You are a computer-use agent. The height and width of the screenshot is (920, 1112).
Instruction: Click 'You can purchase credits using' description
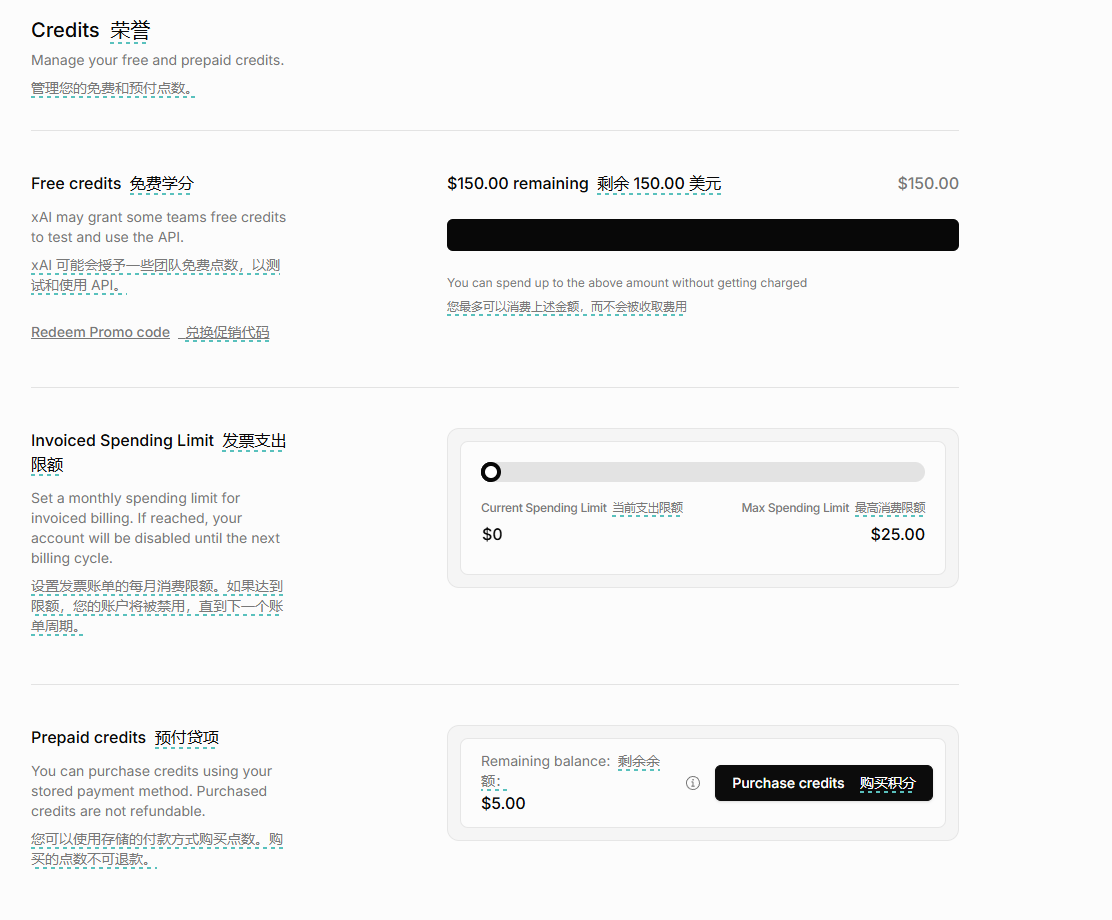click(x=151, y=791)
